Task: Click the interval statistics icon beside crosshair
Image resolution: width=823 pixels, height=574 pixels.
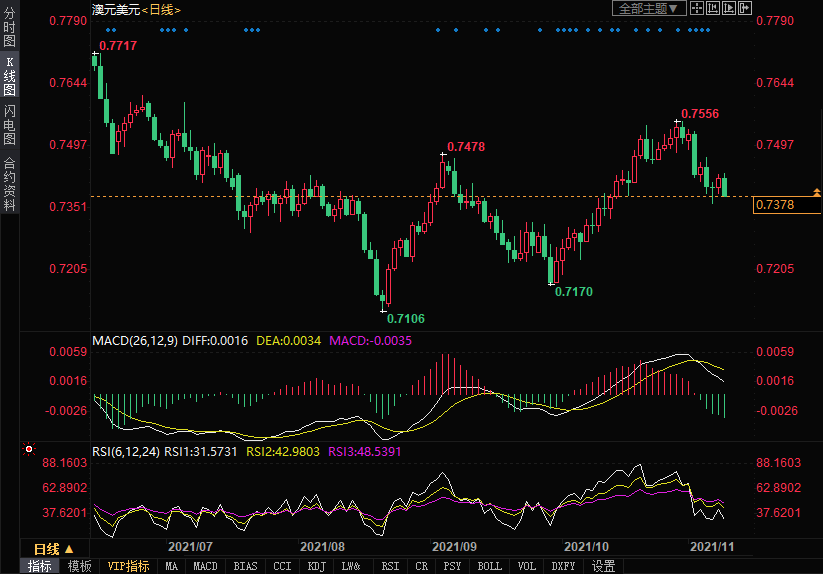Action: pos(712,8)
